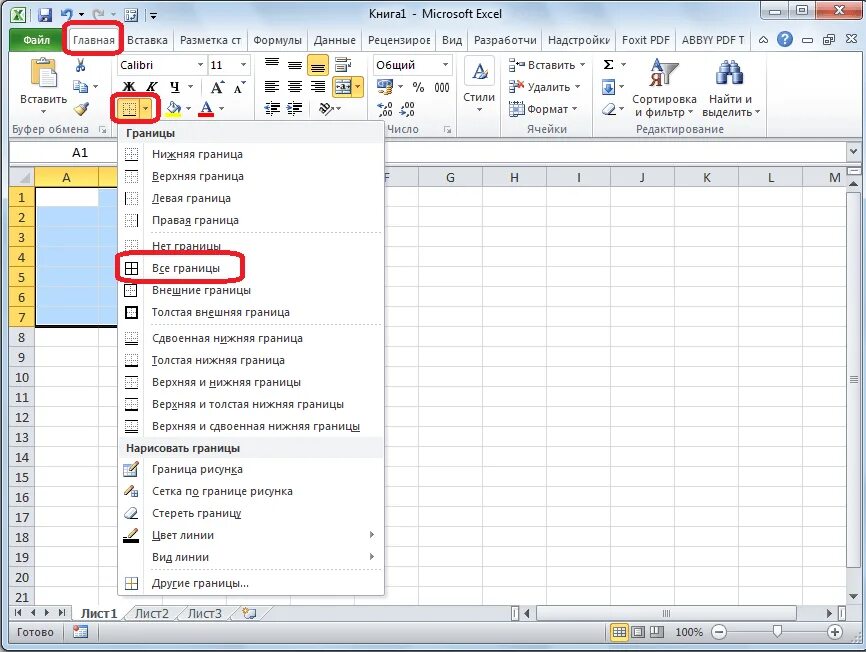
Task: Click the macro record icon in status bar
Action: tap(81, 632)
